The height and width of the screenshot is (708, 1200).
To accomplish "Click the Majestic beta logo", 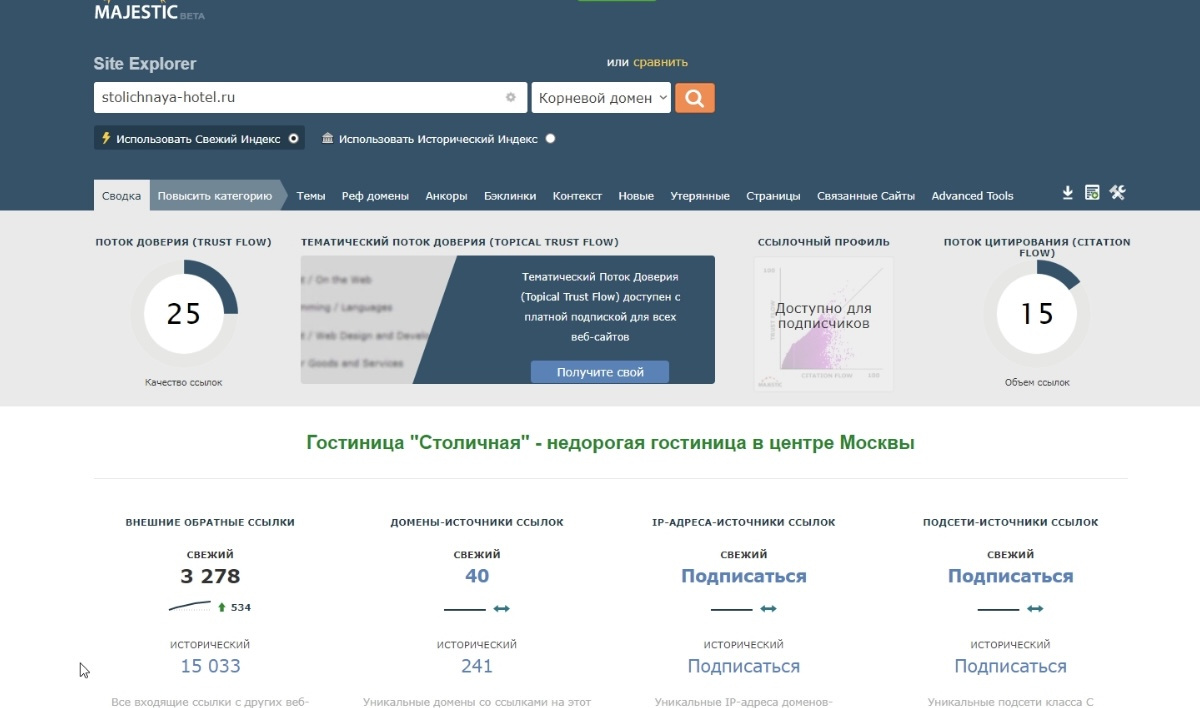I will (x=148, y=13).
